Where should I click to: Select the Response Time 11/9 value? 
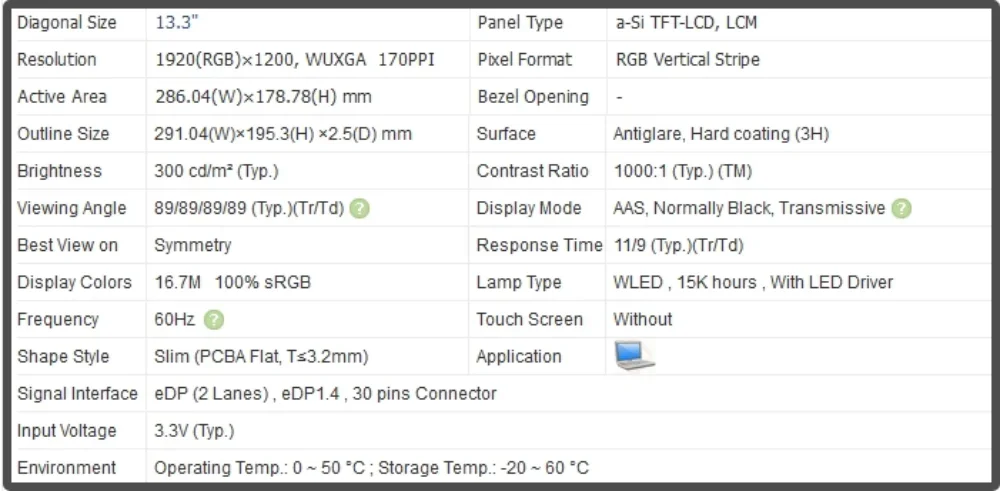[678, 245]
